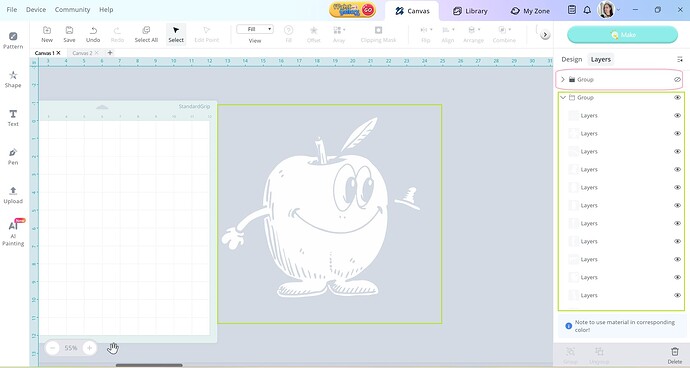Open the checklist icon beside the bell
This screenshot has height=368, width=690.
point(572,10)
